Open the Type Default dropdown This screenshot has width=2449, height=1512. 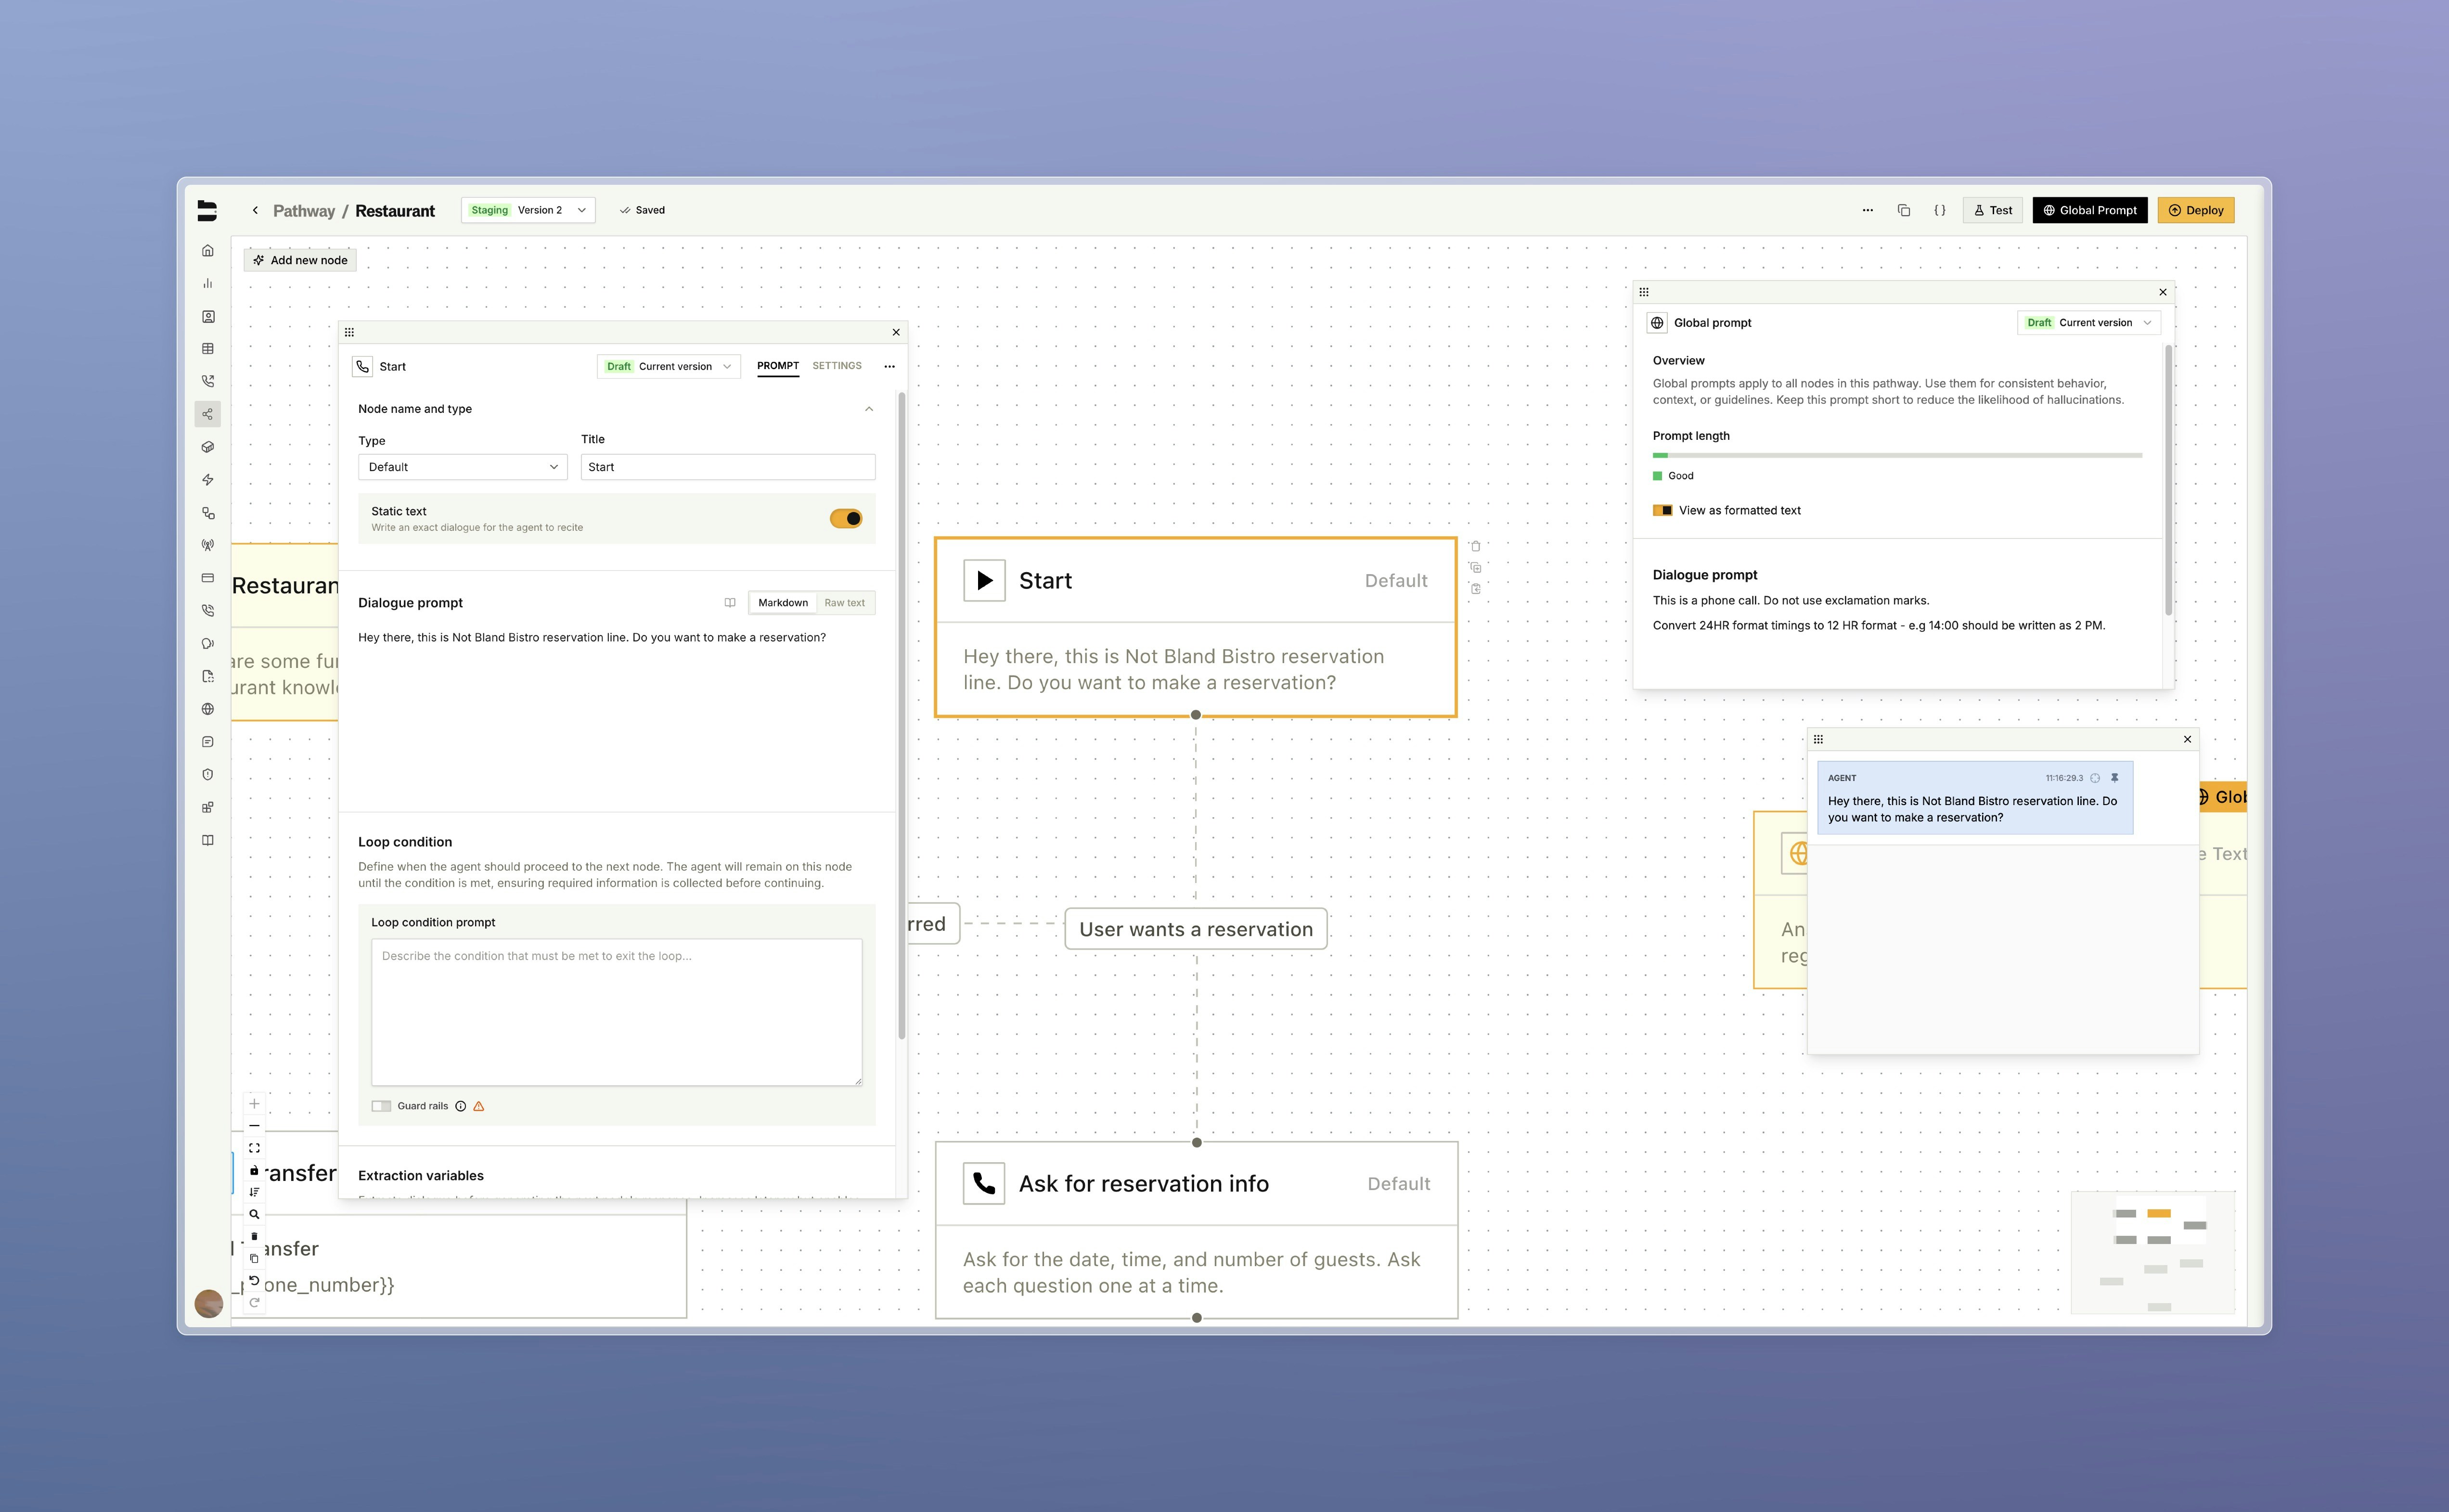point(462,467)
